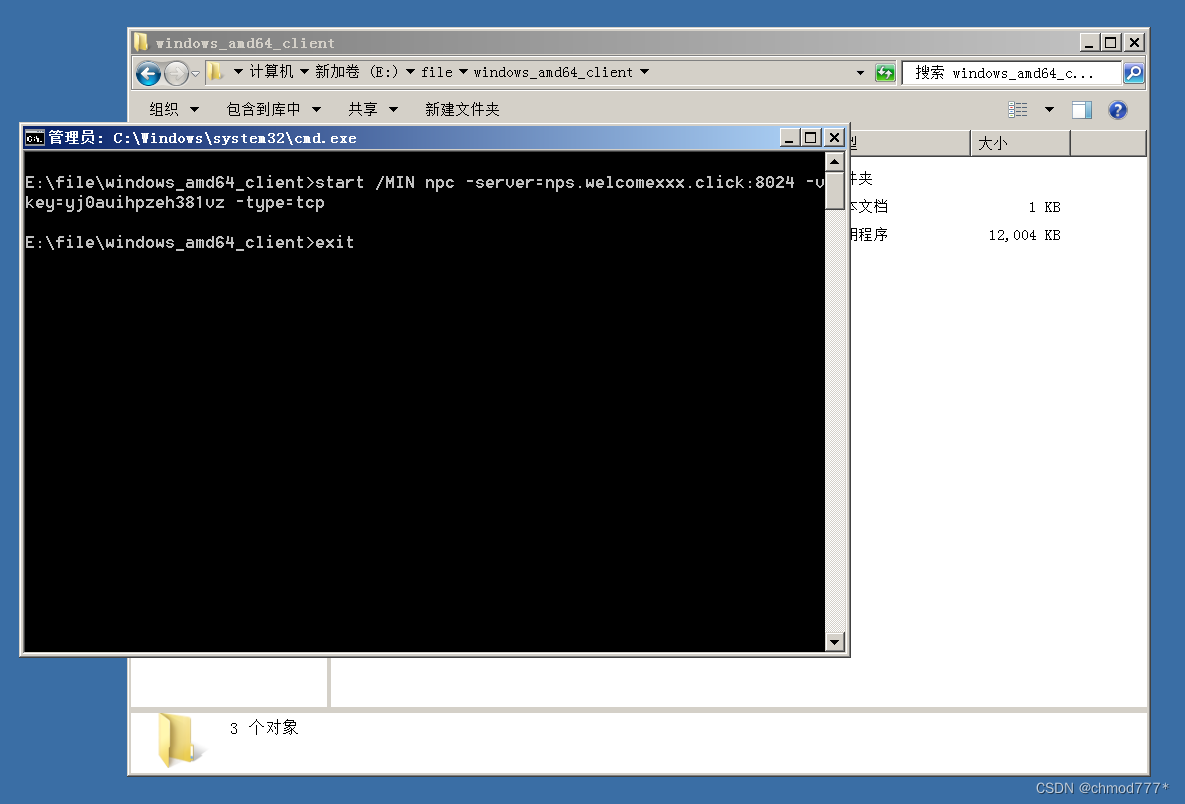Viewport: 1185px width, 804px height.
Task: Click the console scrollbar down arrow
Action: click(x=834, y=643)
